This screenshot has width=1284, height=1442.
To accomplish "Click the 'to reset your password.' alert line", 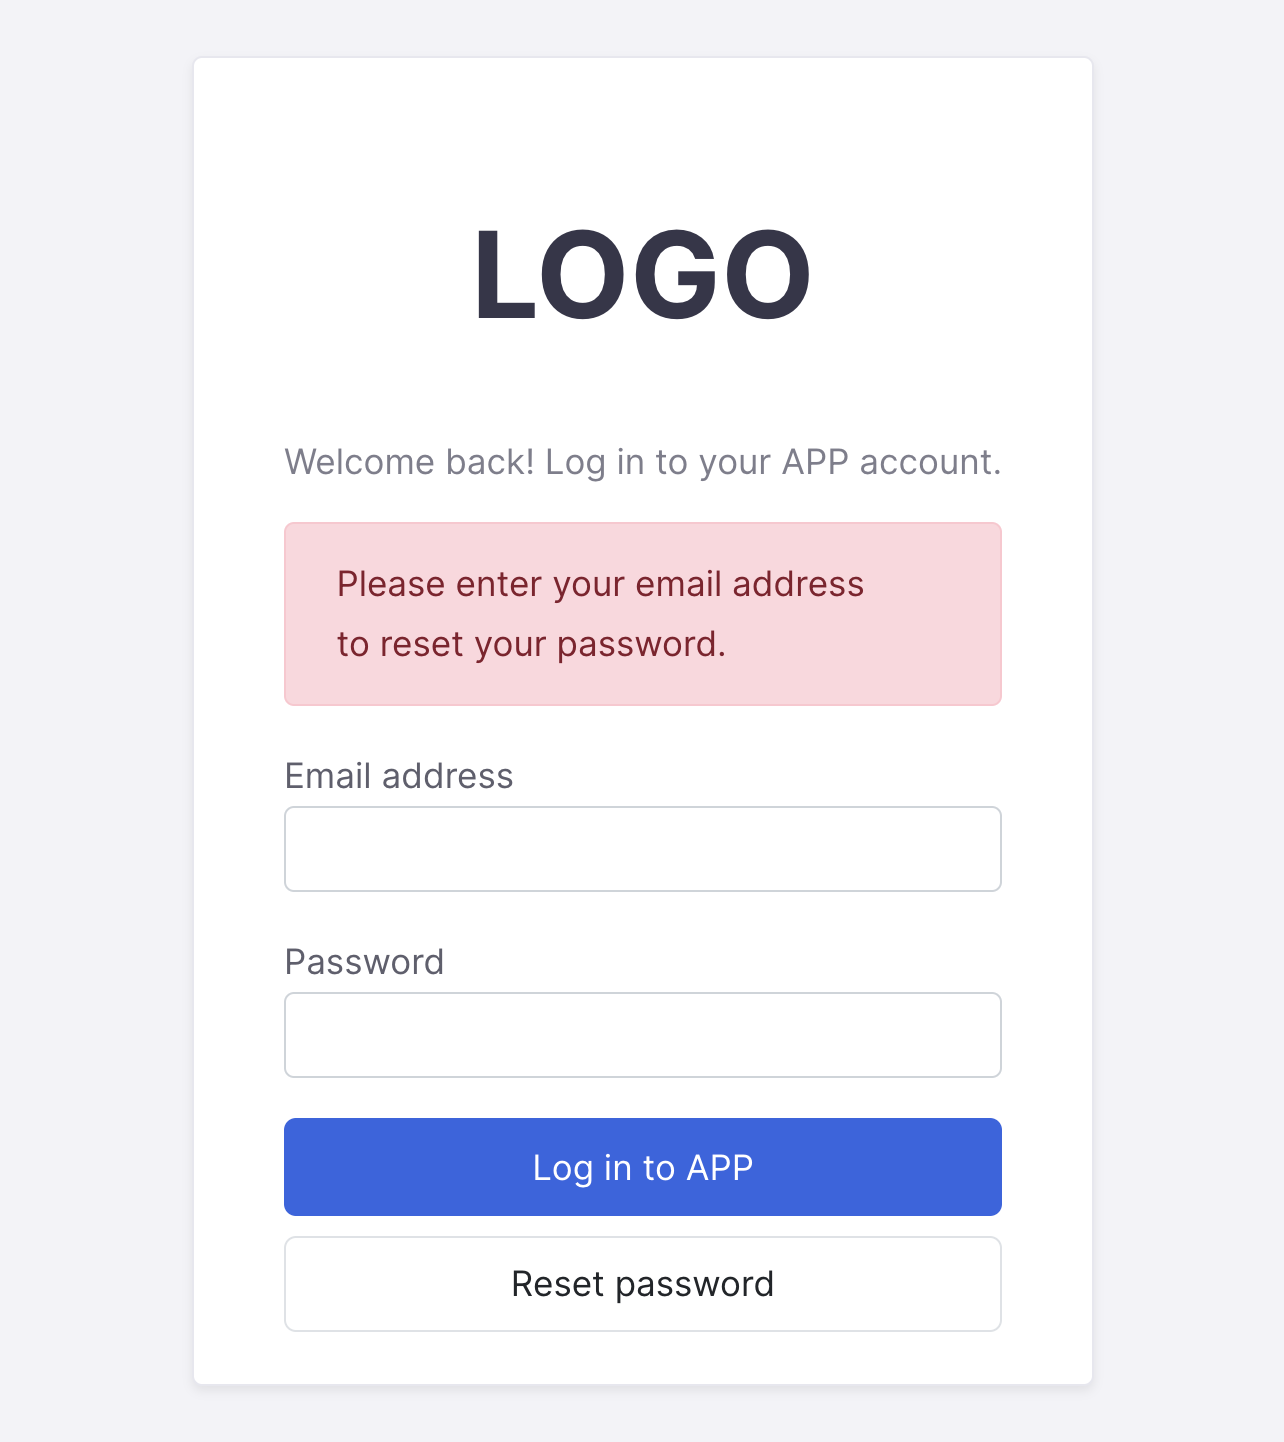I will [531, 645].
